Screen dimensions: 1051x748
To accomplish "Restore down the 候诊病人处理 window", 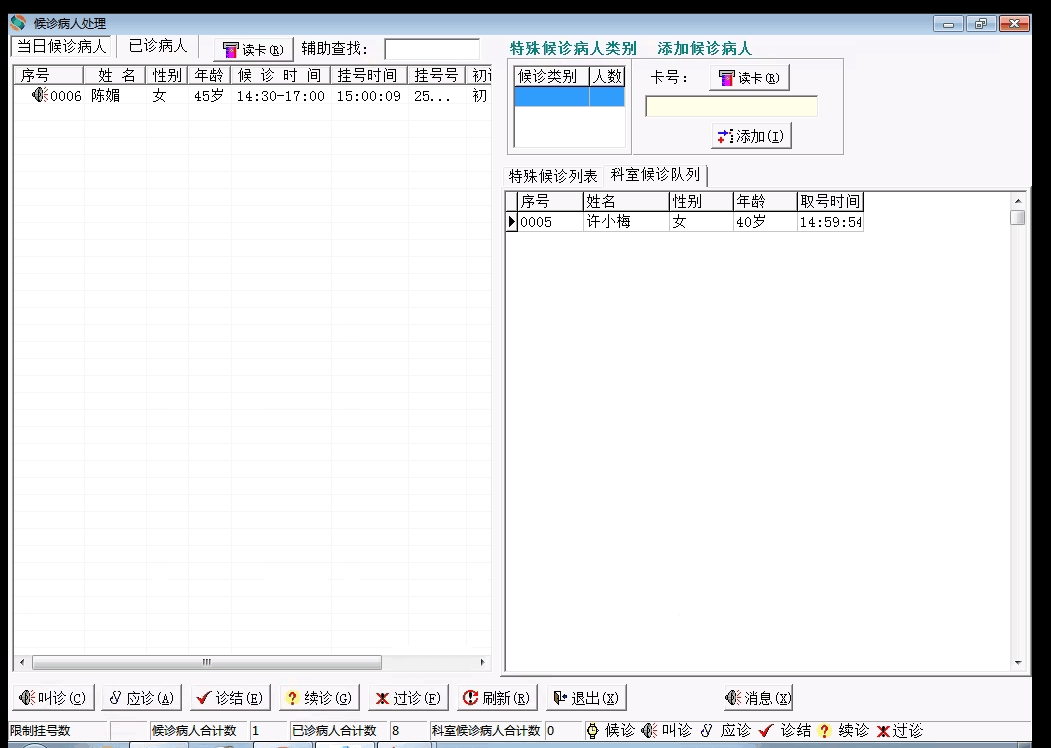I will (981, 23).
